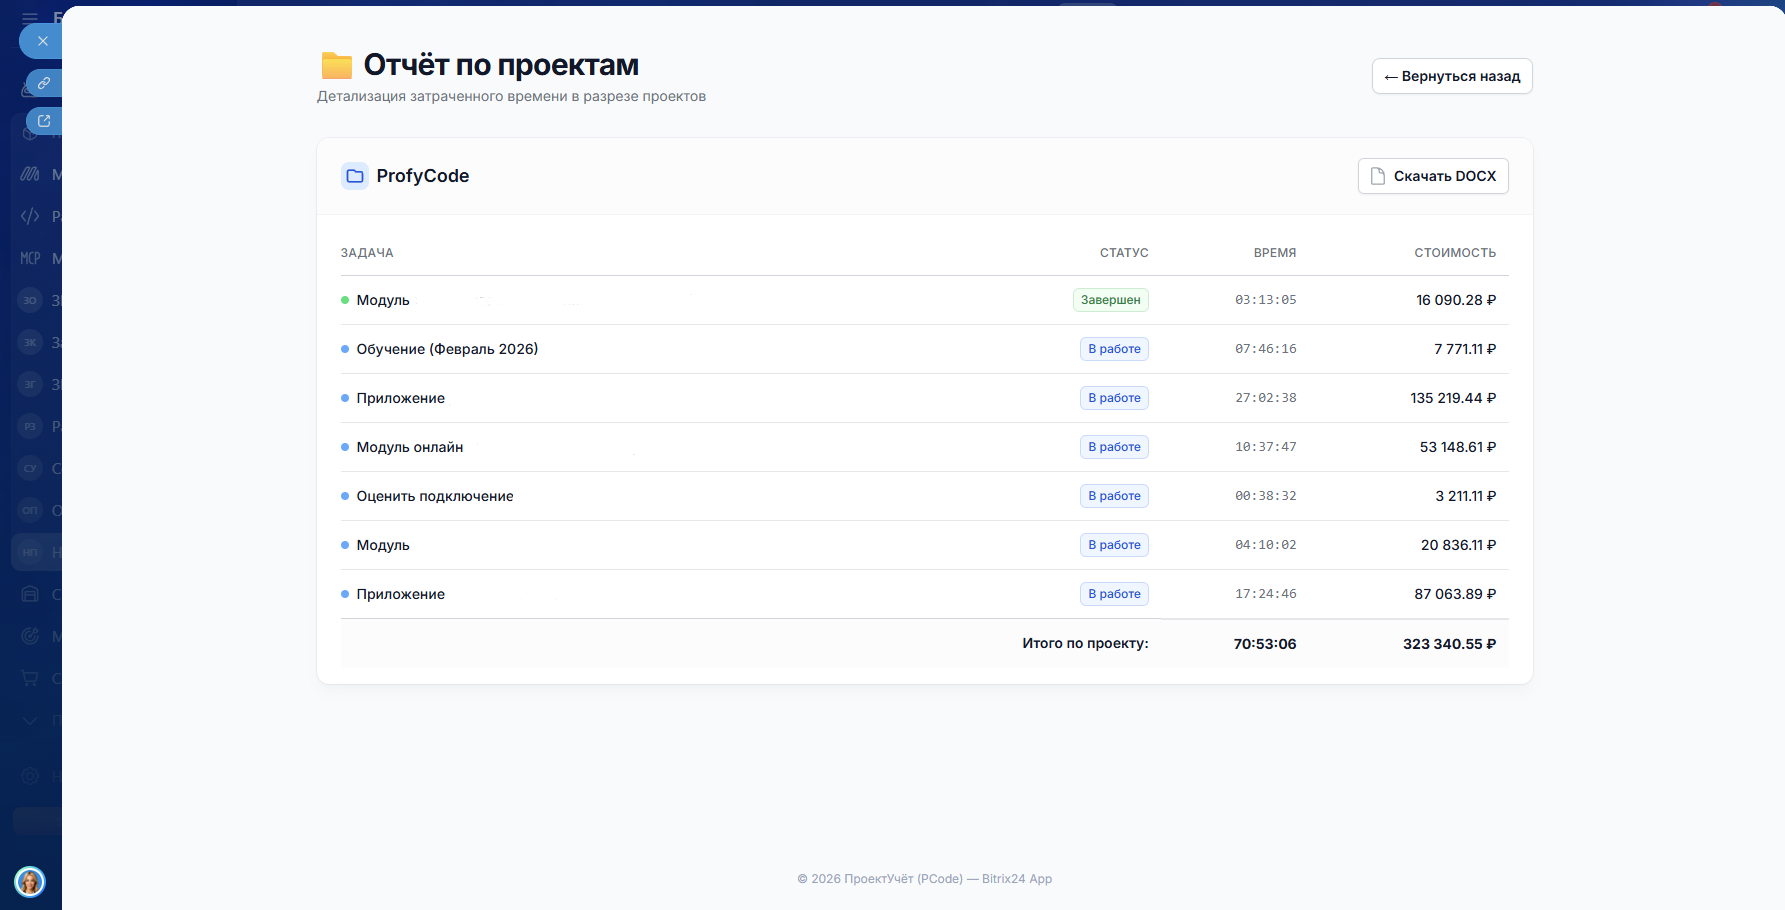The height and width of the screenshot is (910, 1785).
Task: Close the report slider with the X button
Action: [x=42, y=41]
